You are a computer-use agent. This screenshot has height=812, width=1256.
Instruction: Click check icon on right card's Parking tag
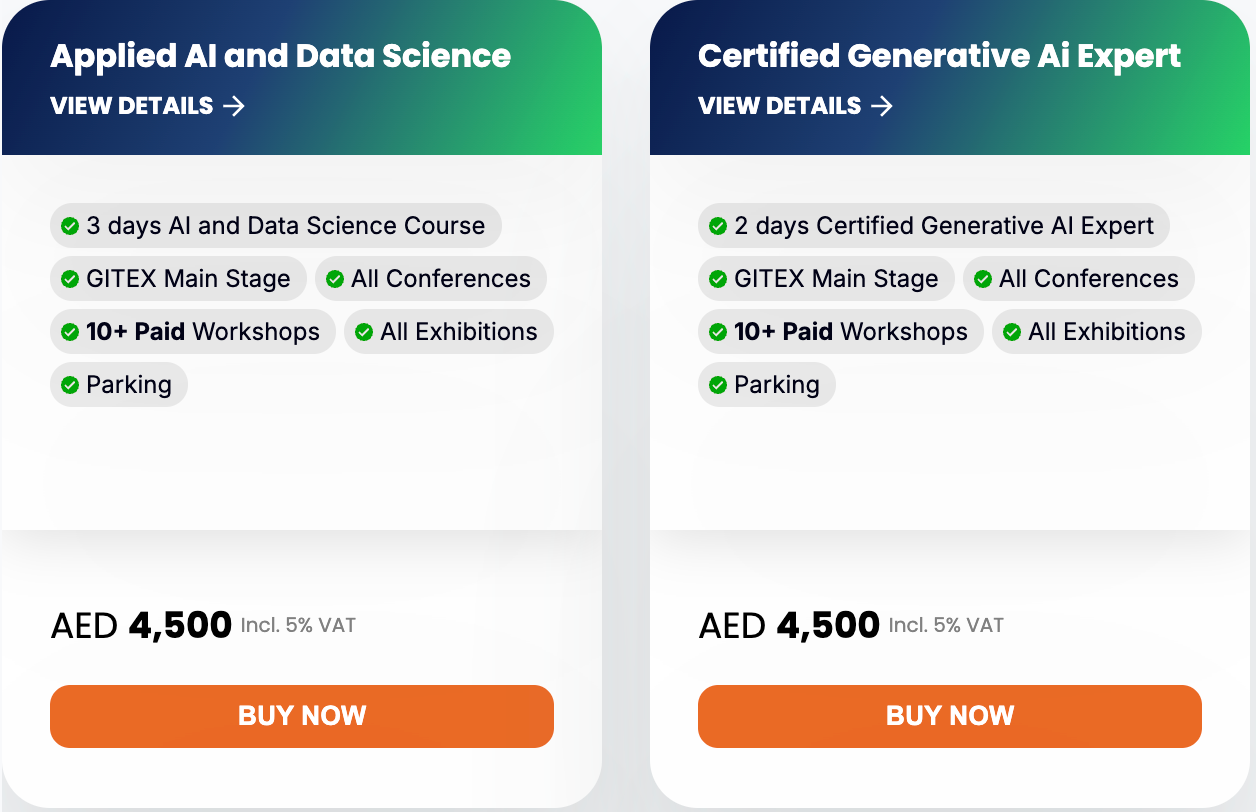(718, 385)
